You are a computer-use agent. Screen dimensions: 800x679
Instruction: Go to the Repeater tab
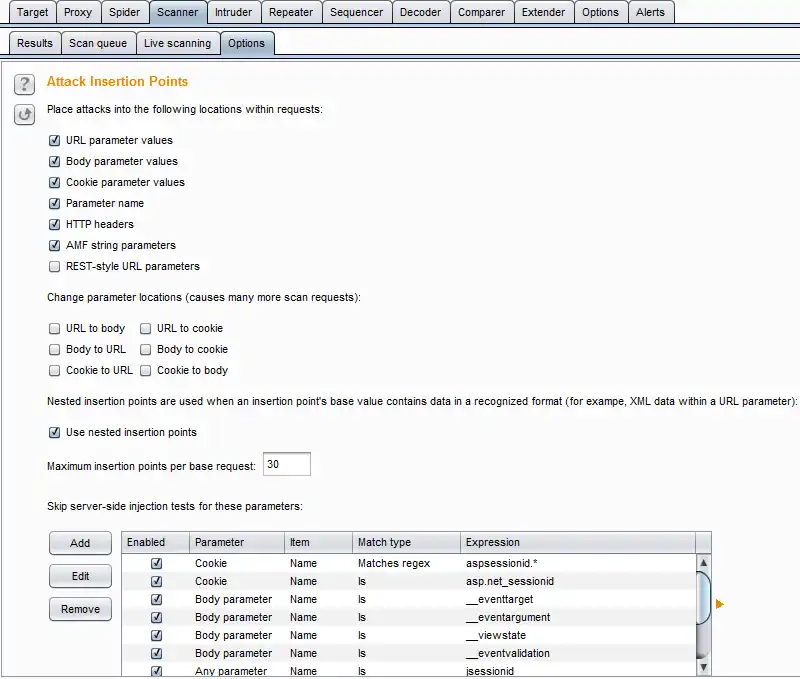coord(291,12)
